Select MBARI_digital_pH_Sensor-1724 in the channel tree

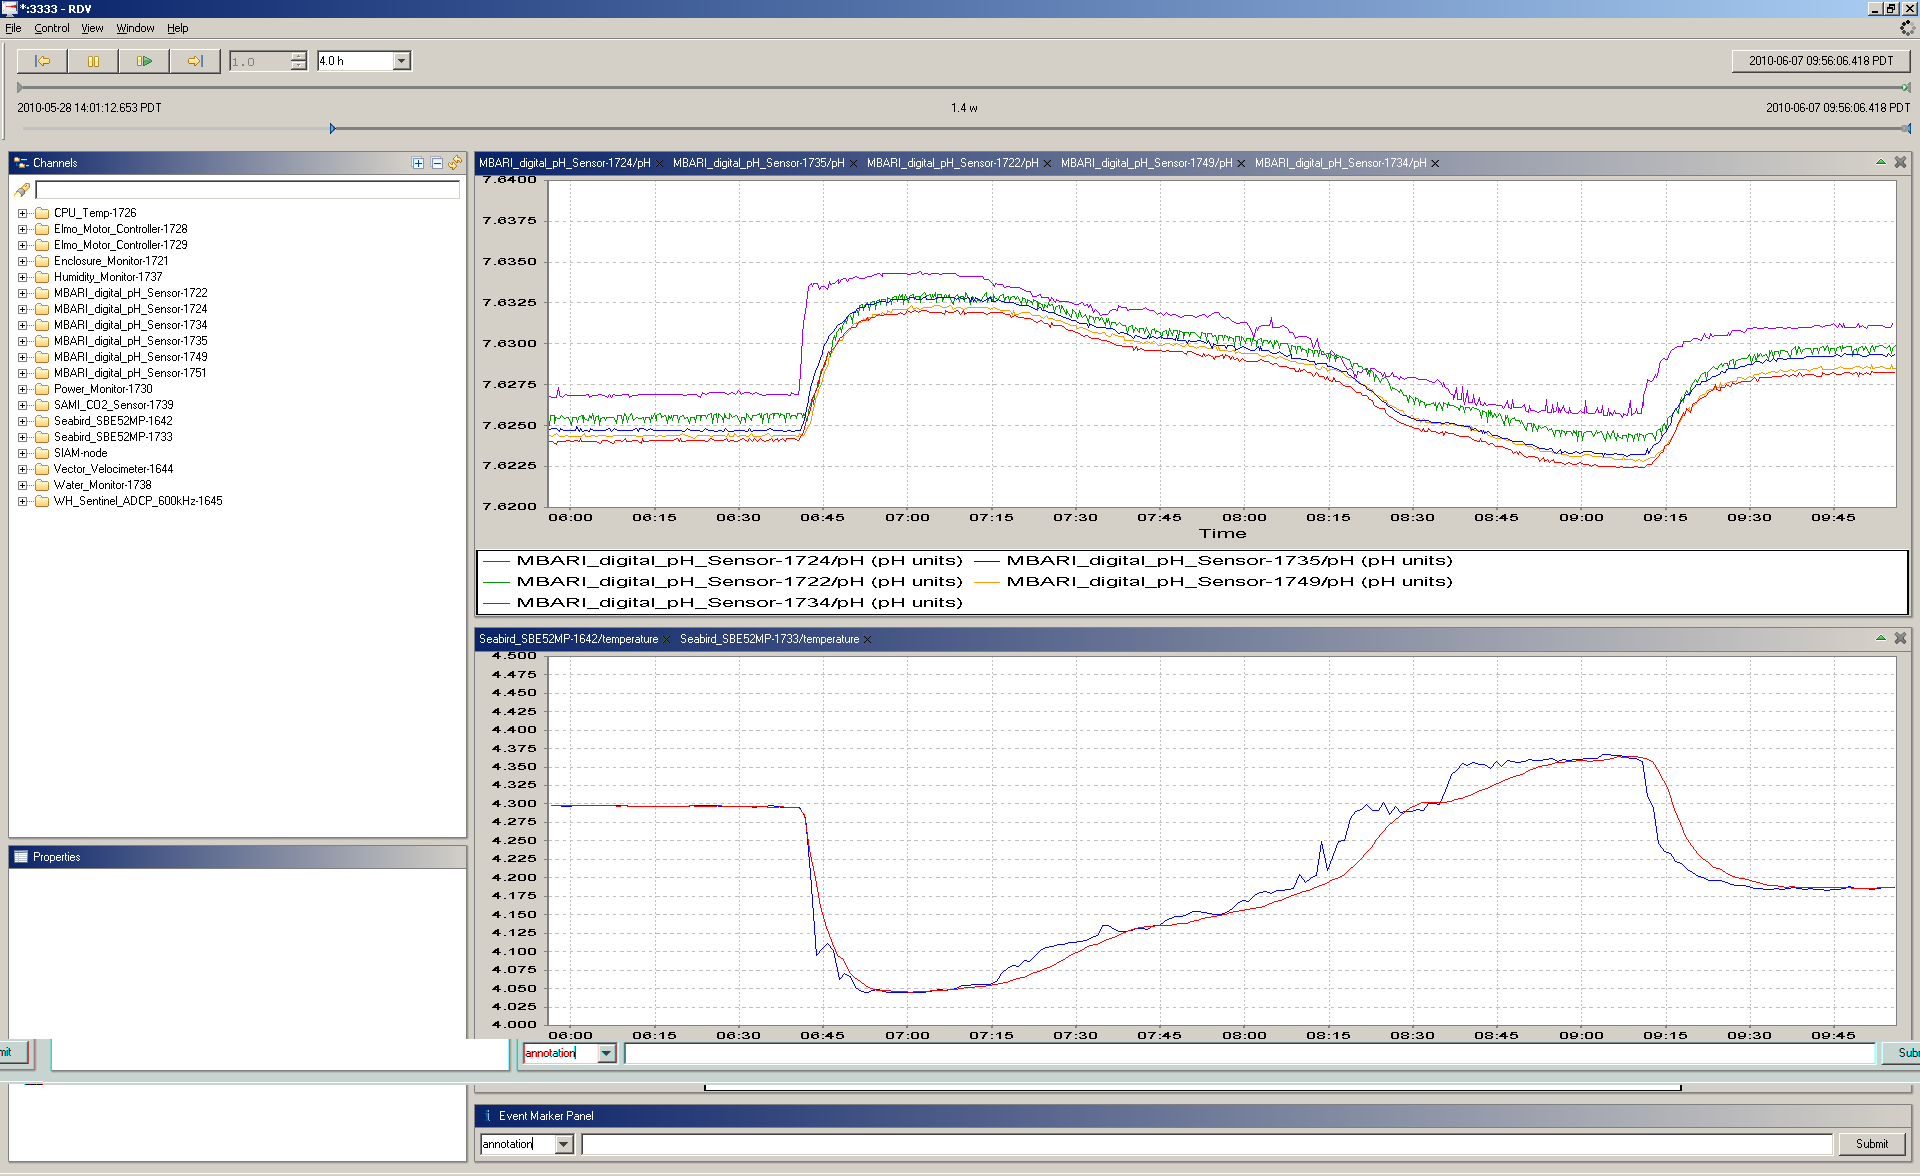click(x=130, y=309)
